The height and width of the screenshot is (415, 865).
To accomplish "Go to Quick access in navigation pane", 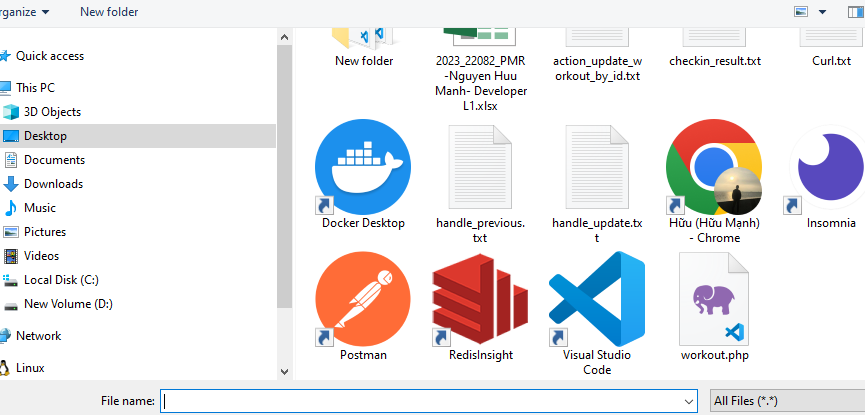I will [50, 56].
